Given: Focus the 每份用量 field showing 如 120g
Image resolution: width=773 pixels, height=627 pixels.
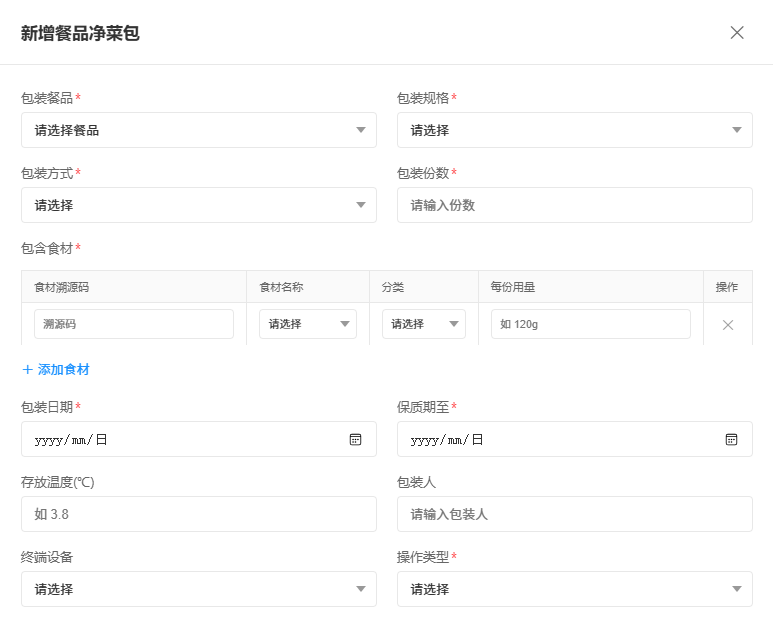Looking at the screenshot, I should tap(591, 324).
